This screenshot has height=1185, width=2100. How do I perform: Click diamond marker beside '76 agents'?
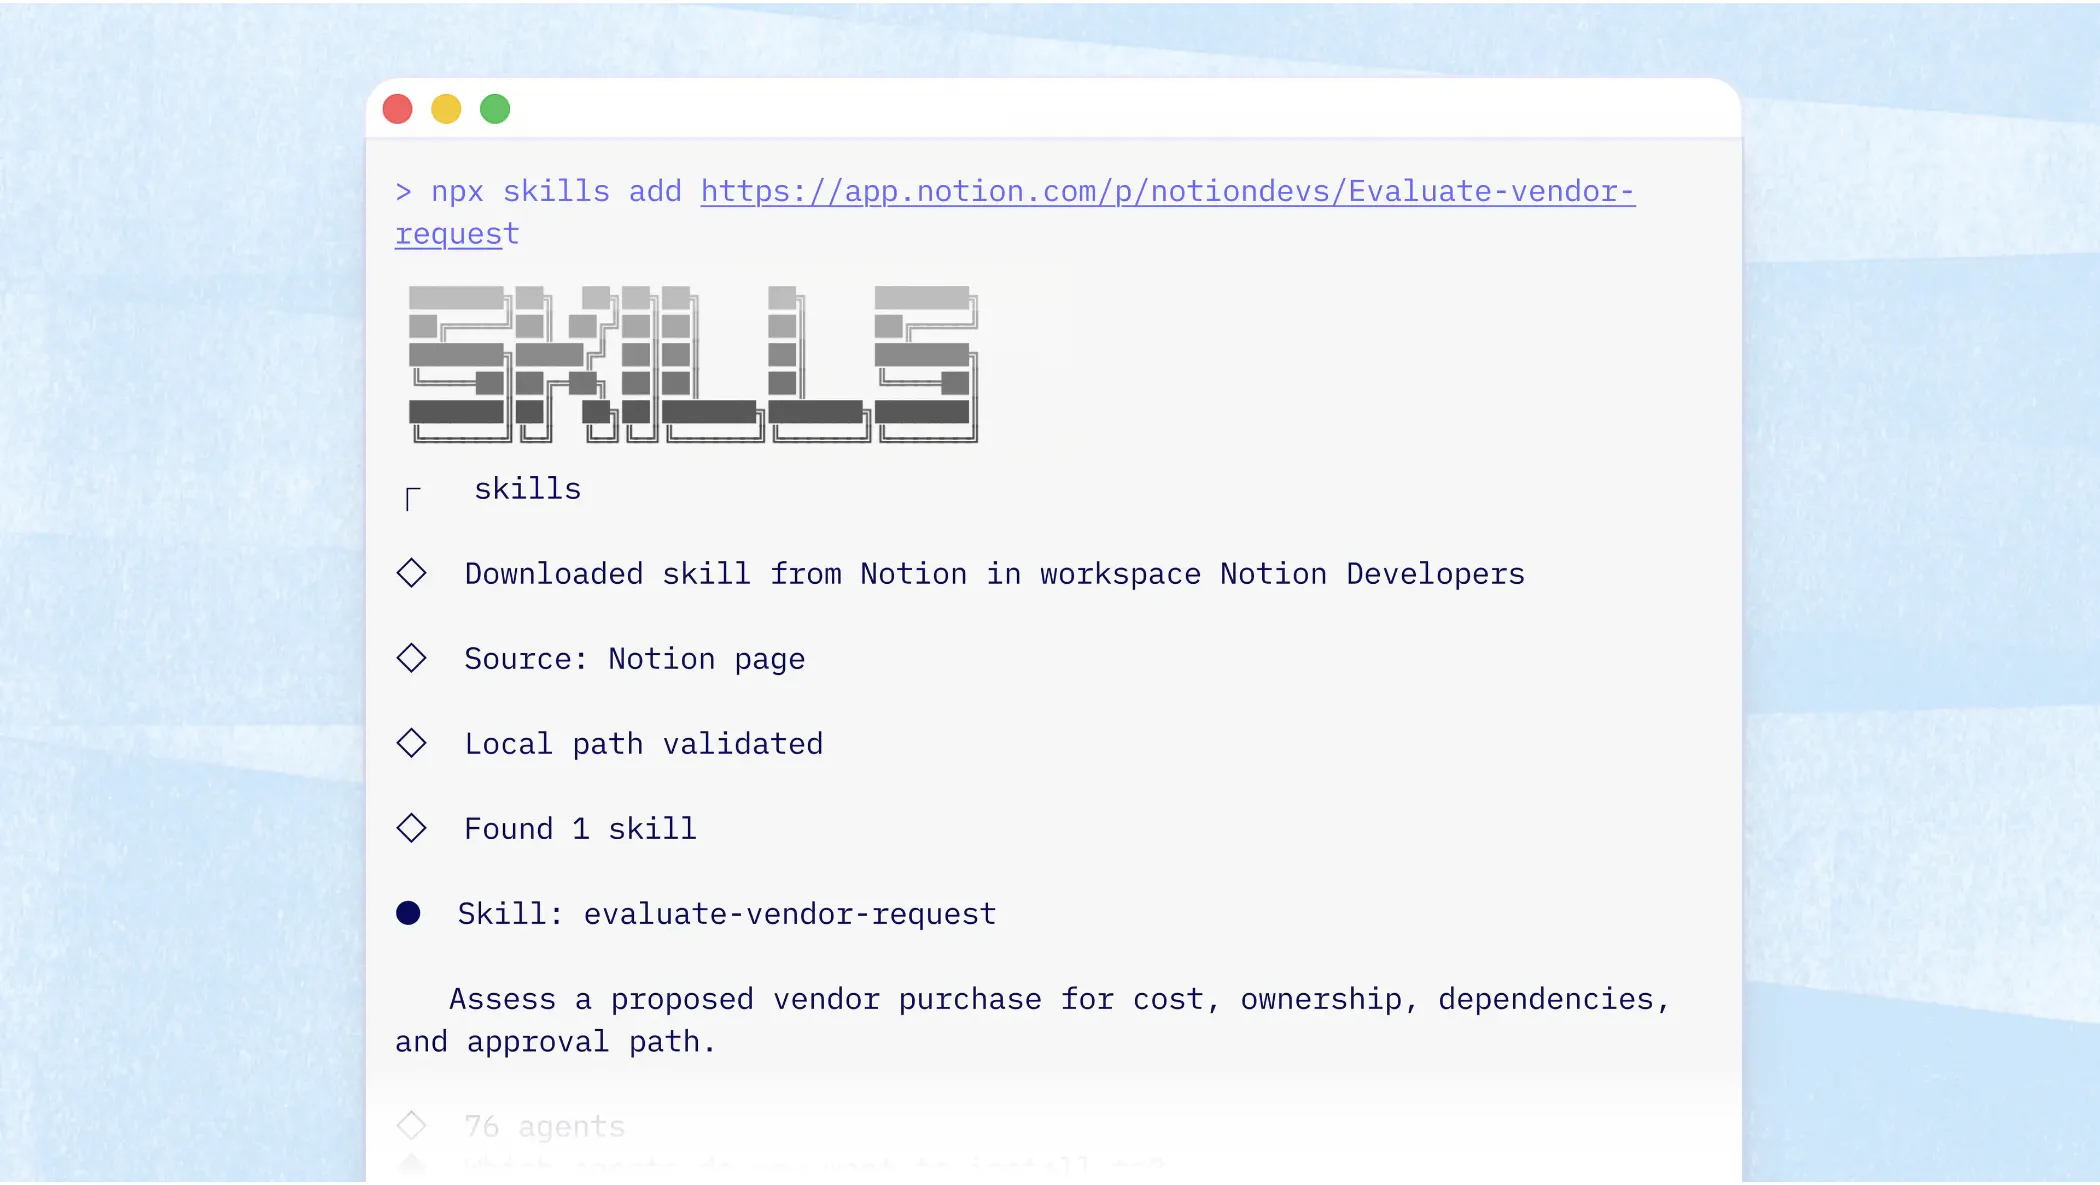pyautogui.click(x=411, y=1126)
